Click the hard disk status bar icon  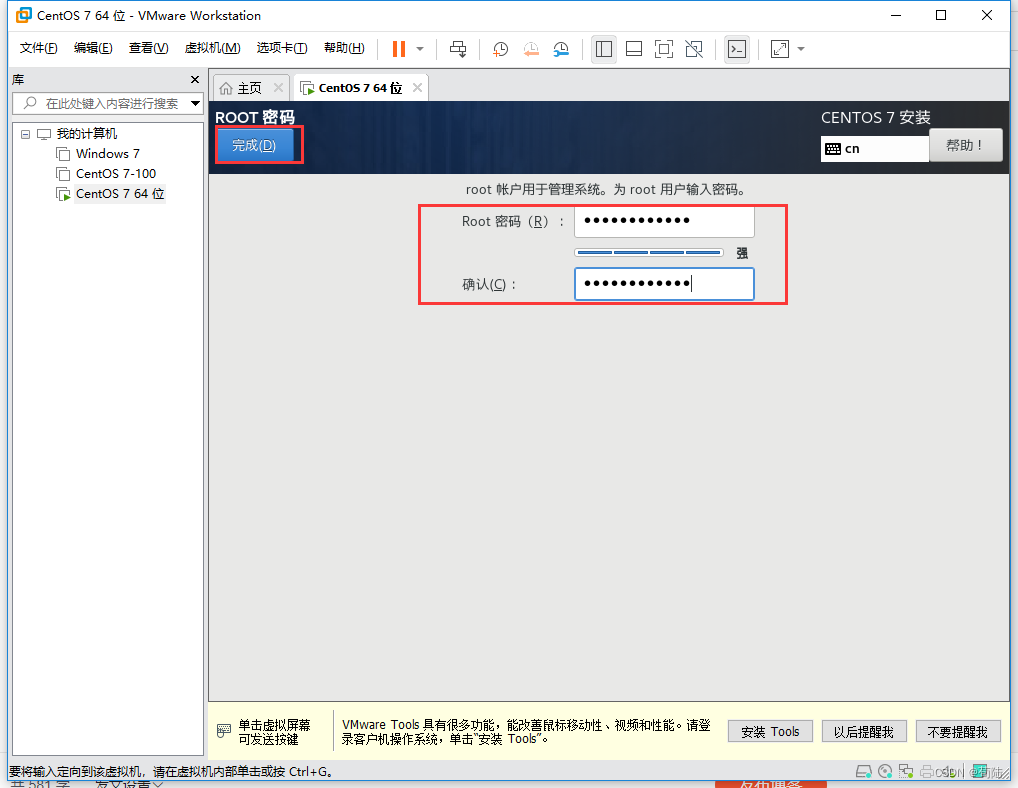point(863,771)
